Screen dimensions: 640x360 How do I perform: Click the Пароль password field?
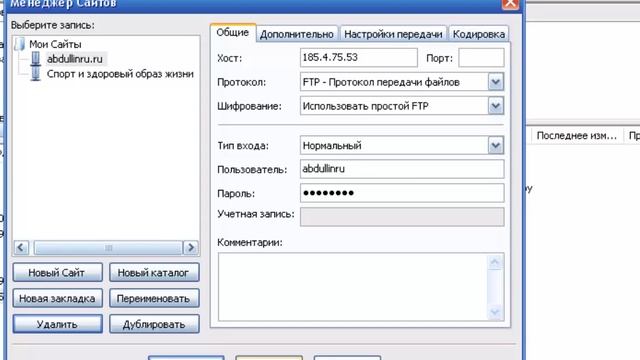(x=402, y=193)
